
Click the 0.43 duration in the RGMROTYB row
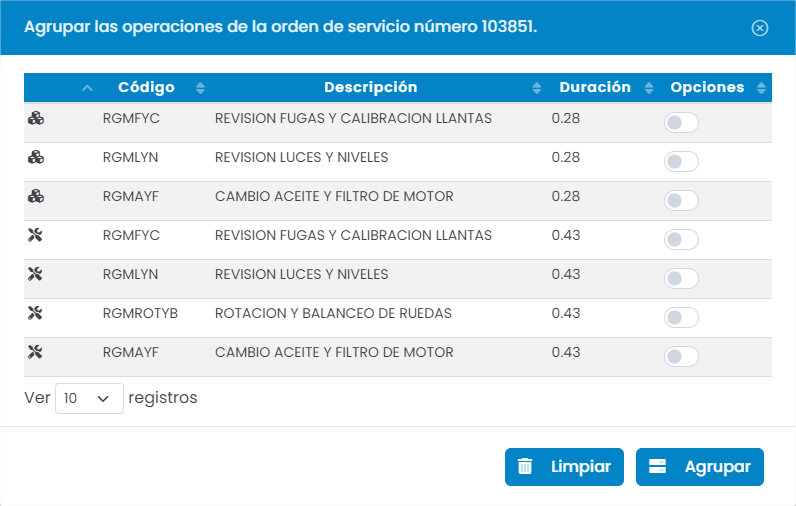pos(566,314)
